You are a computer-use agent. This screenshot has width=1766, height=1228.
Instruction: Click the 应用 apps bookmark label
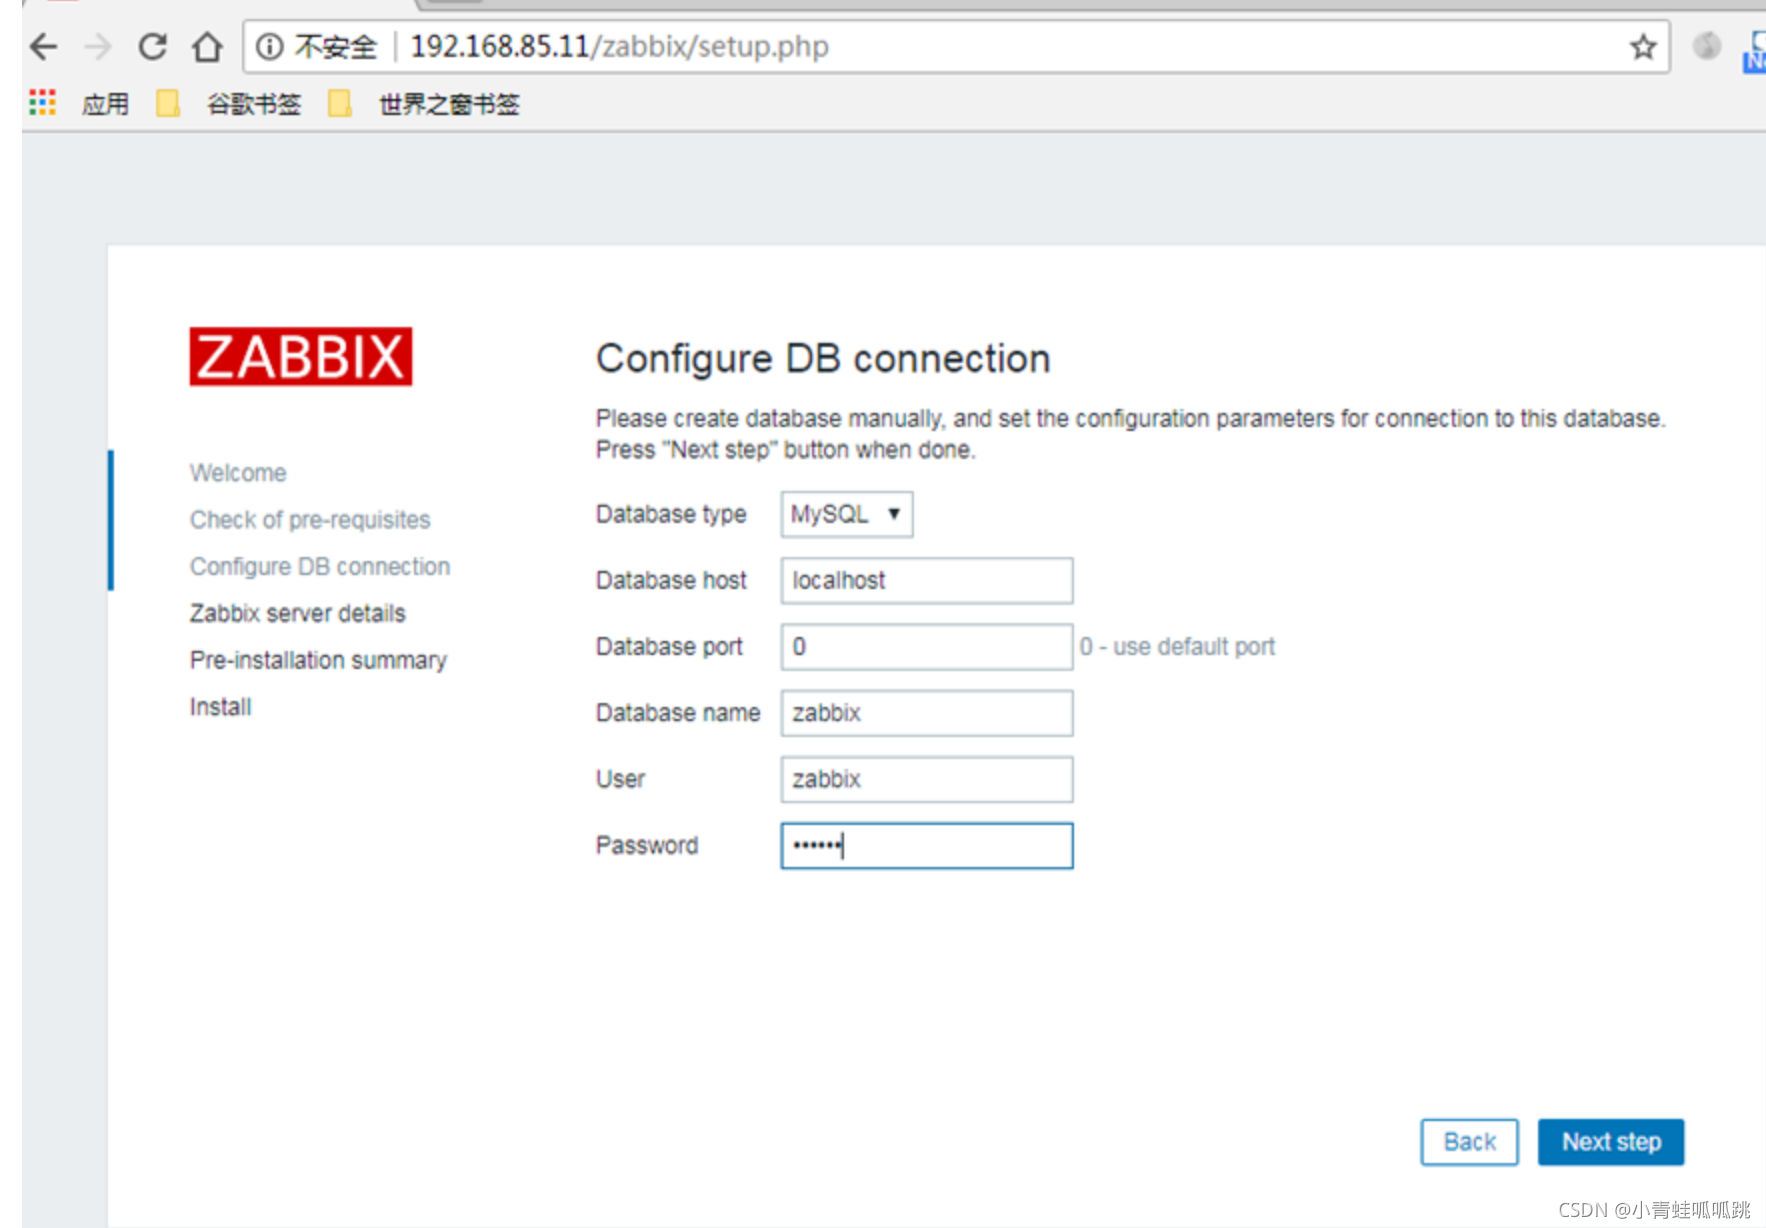click(x=105, y=103)
